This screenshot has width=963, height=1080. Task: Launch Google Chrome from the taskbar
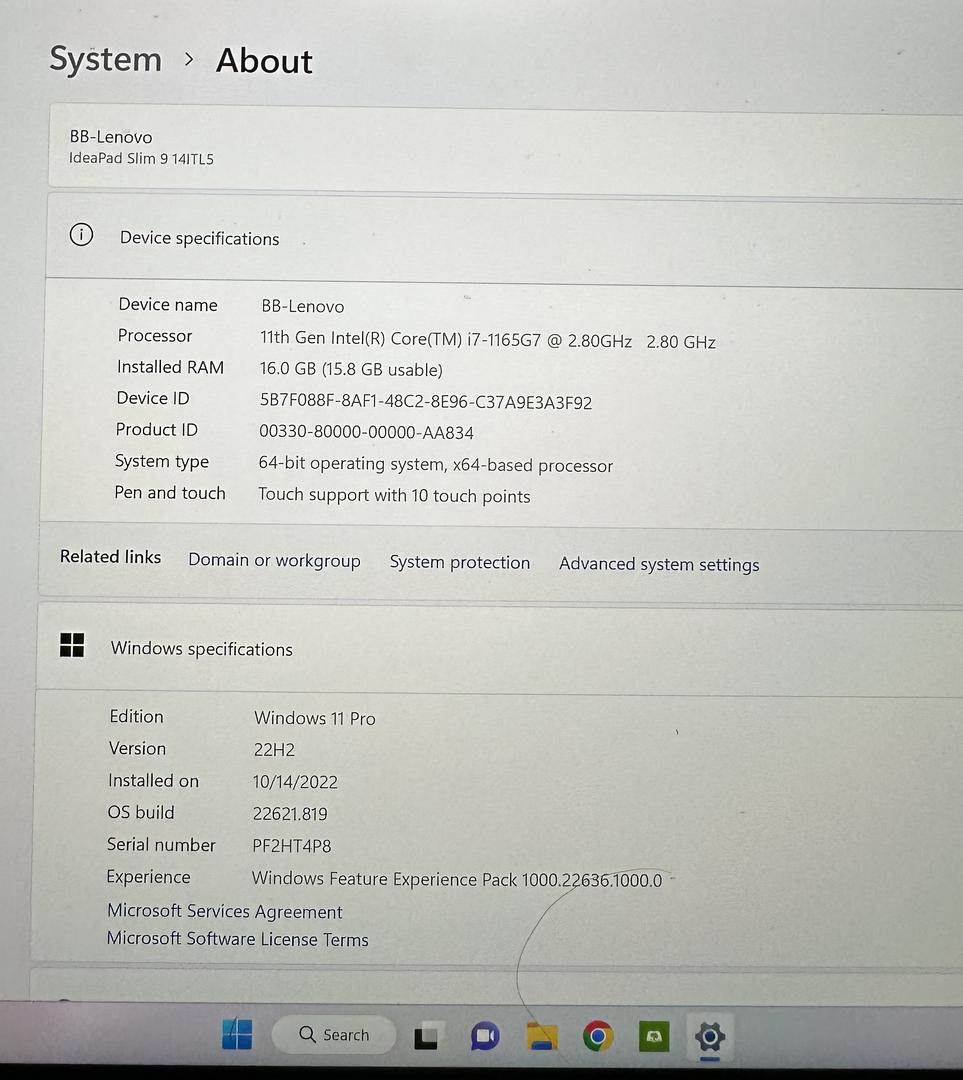pos(598,1036)
